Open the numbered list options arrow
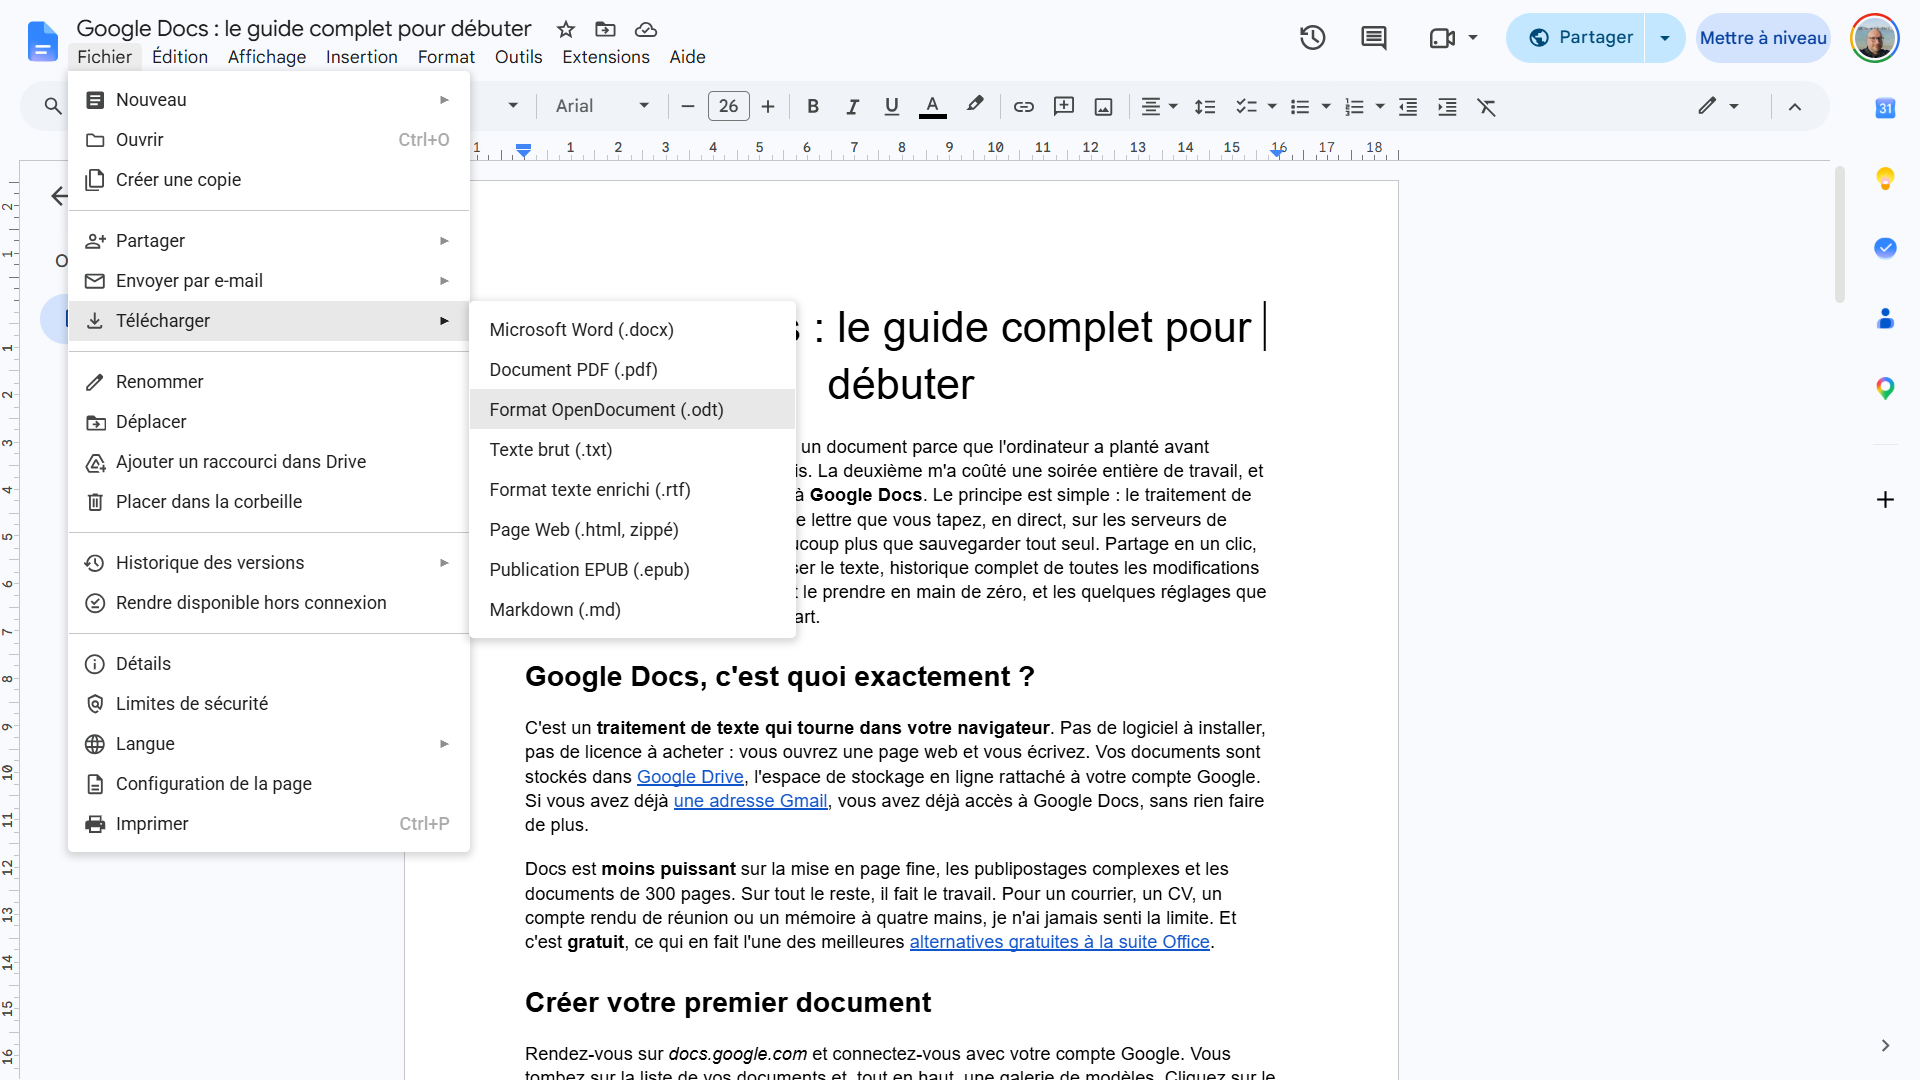 click(1380, 106)
